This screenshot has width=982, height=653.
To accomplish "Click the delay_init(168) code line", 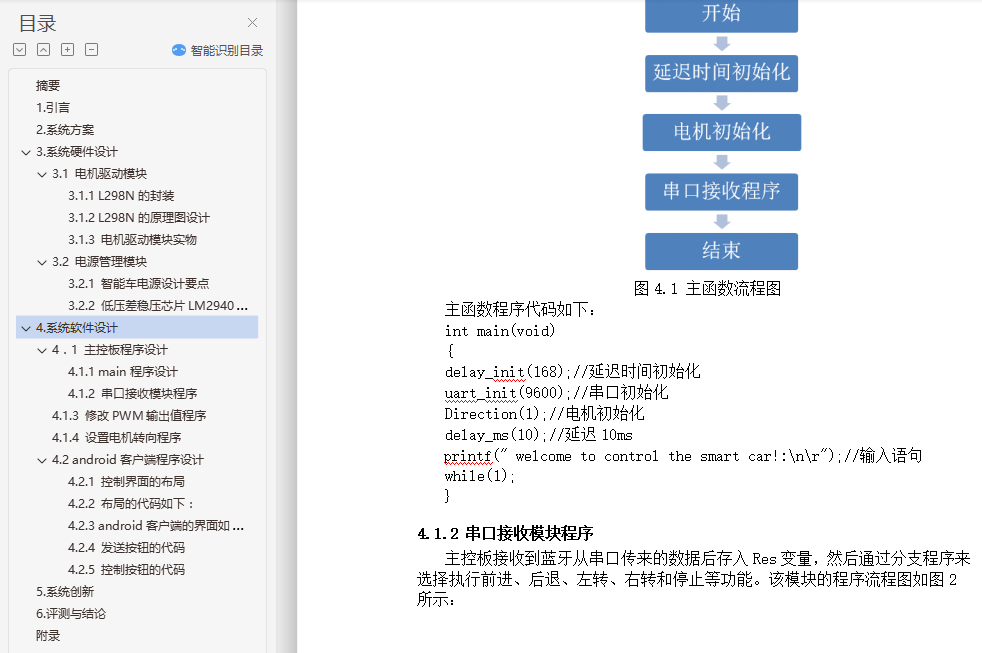I will click(x=572, y=372).
